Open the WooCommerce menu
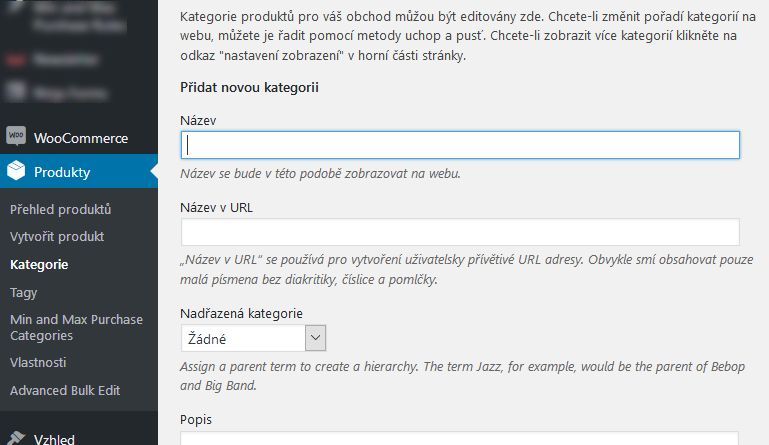769x445 pixels. click(81, 138)
